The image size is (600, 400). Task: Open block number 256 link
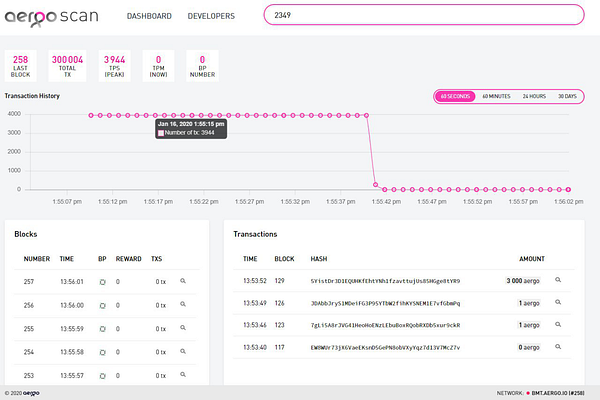(x=29, y=305)
